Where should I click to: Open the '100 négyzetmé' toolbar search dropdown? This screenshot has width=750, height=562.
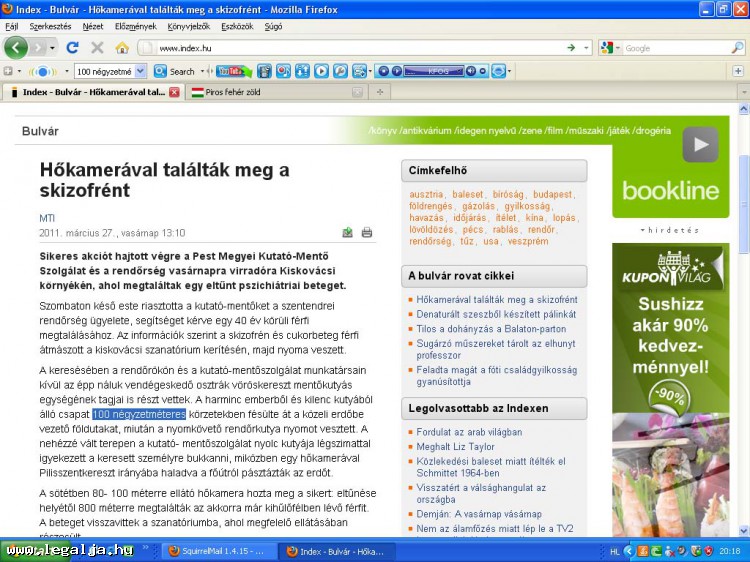pyautogui.click(x=140, y=71)
